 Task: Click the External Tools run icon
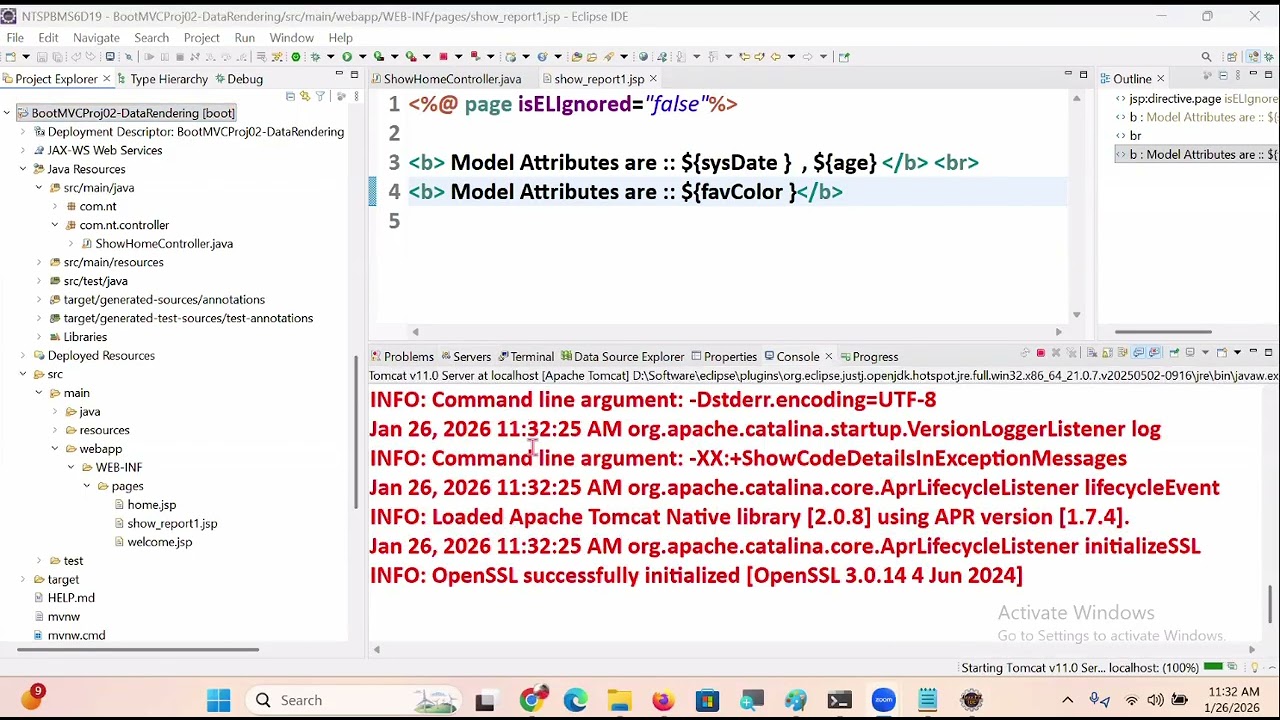coord(410,56)
